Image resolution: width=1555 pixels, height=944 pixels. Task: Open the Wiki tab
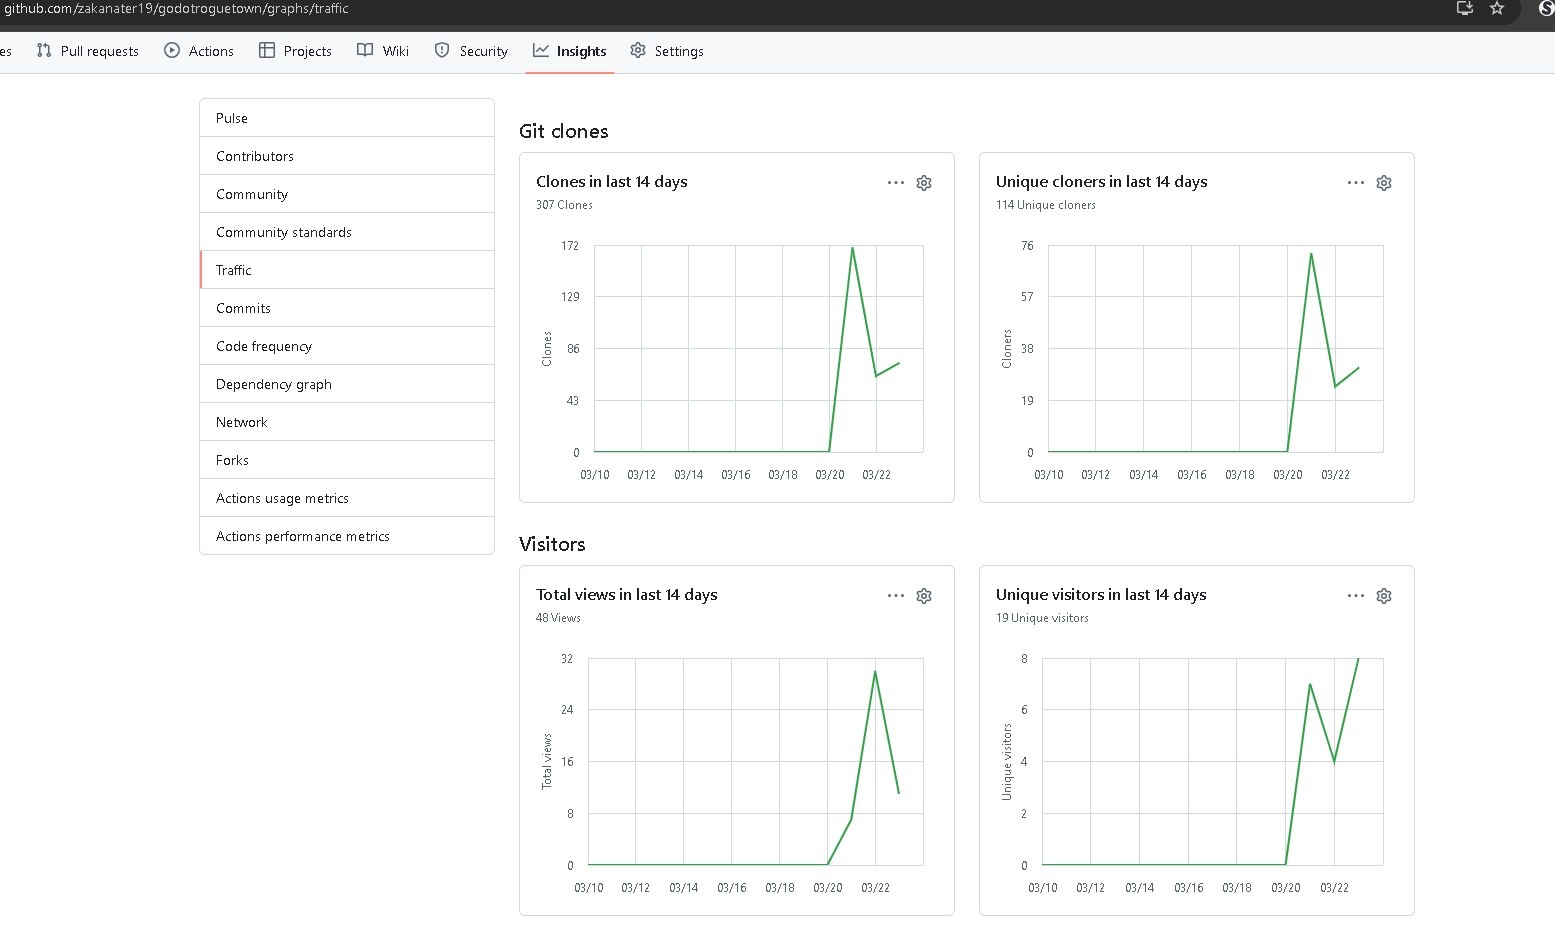click(x=383, y=51)
